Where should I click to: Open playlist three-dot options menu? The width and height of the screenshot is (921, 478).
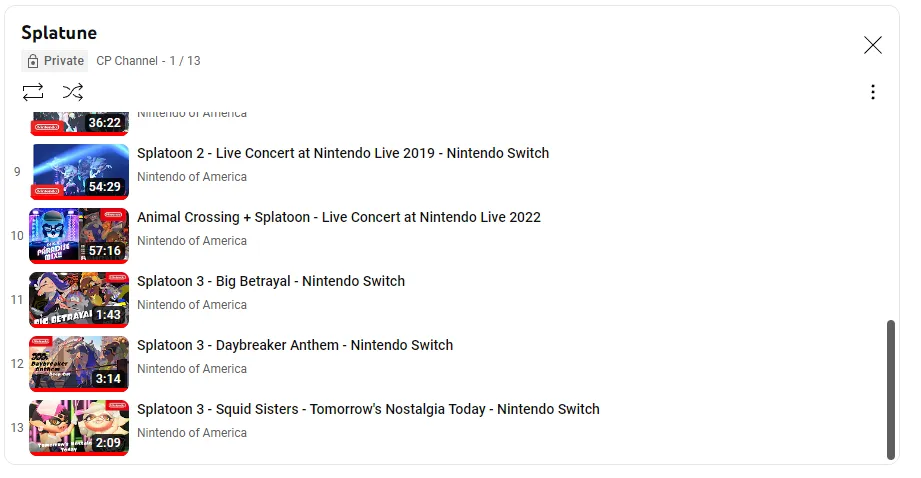point(873,92)
